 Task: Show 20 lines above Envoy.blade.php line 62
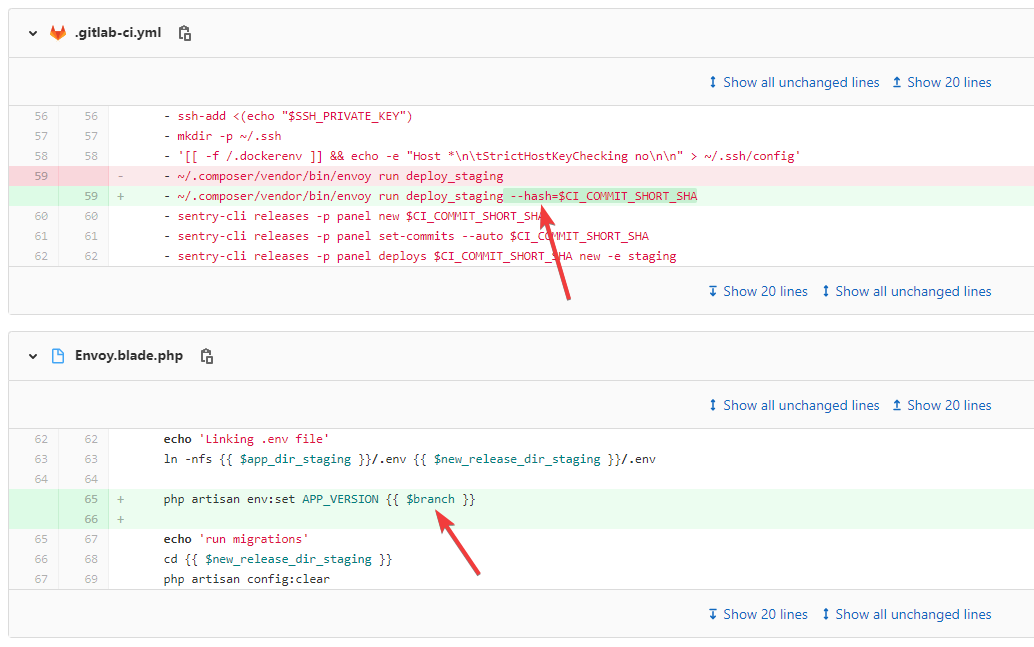[x=941, y=405]
